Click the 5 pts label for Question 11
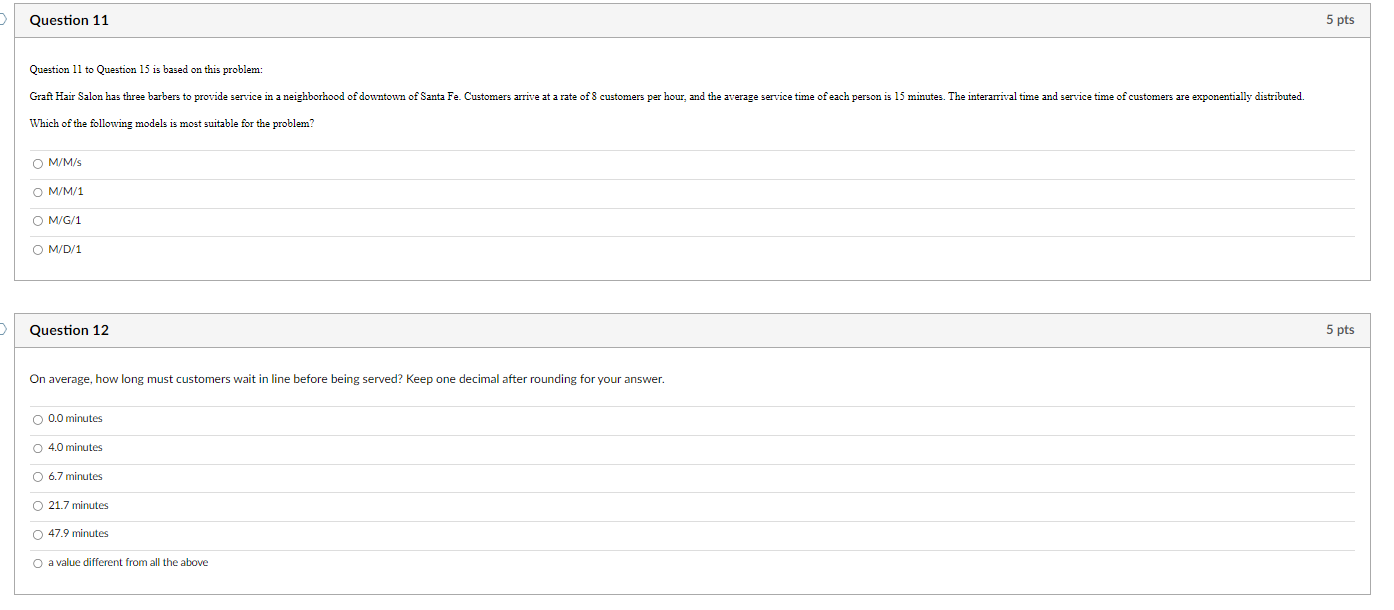 [x=1338, y=19]
